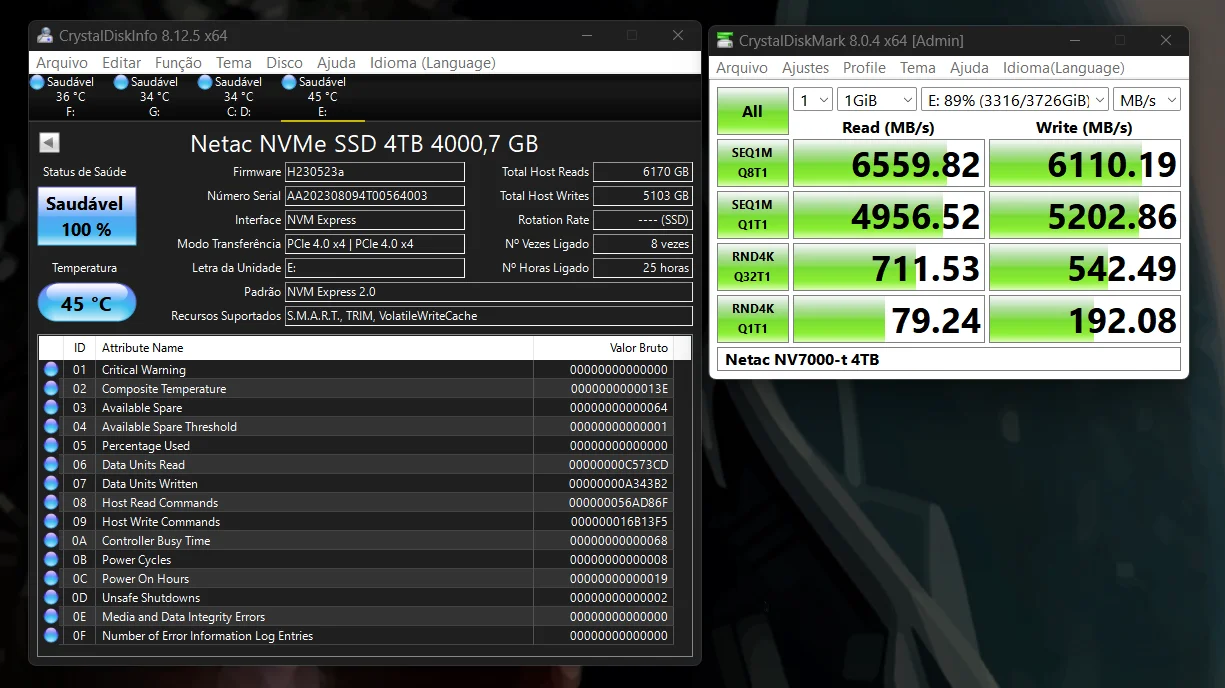Run the RND4K Q32T1 test
1225x688 pixels.
(x=752, y=267)
